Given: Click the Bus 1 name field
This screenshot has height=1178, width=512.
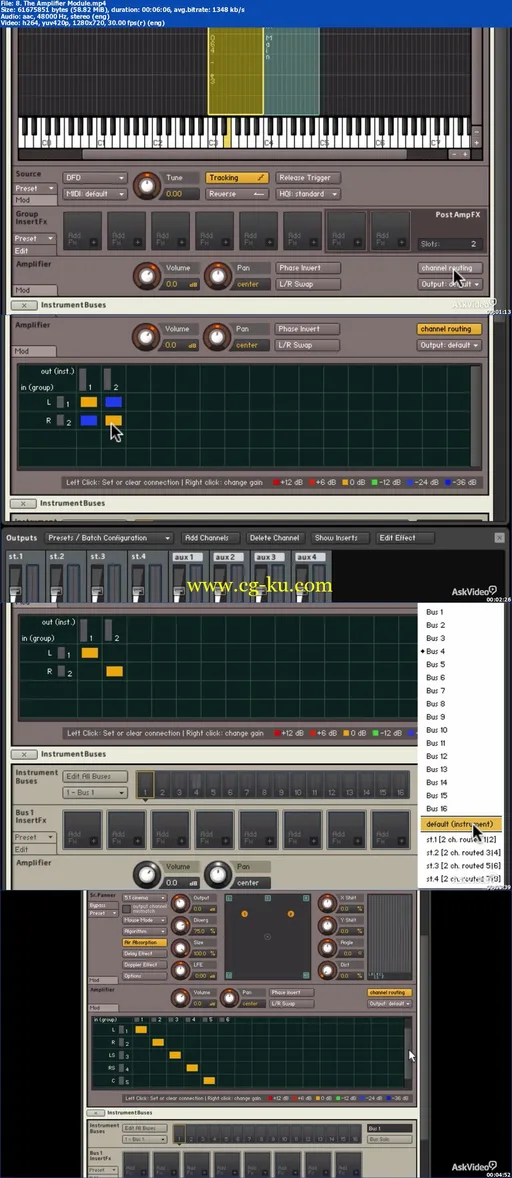Looking at the screenshot, I should 390,1128.
